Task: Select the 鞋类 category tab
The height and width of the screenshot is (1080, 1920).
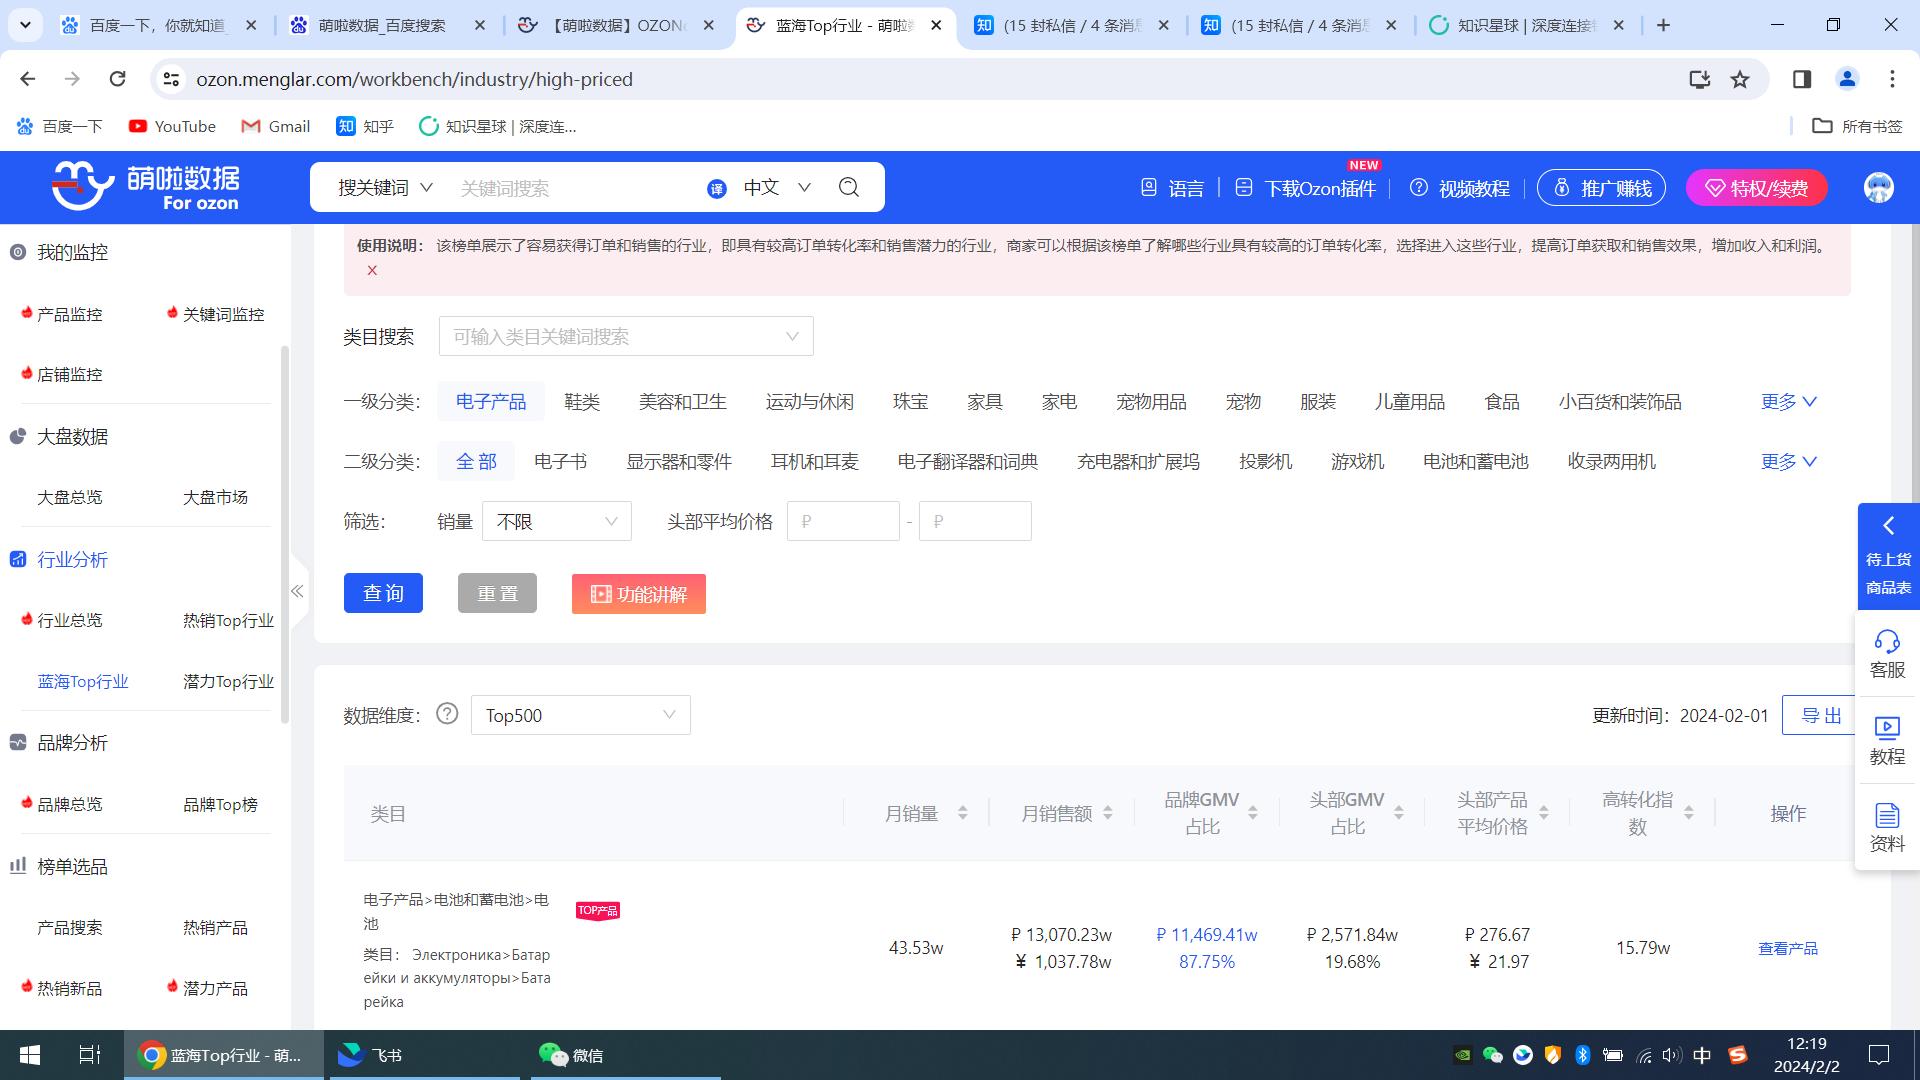Action: point(582,401)
